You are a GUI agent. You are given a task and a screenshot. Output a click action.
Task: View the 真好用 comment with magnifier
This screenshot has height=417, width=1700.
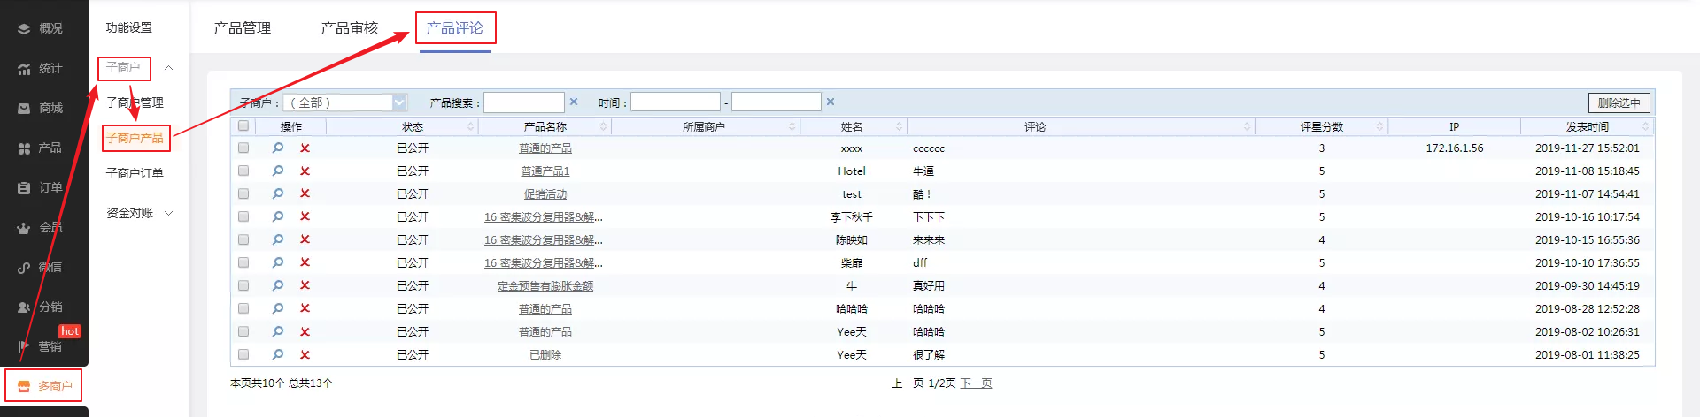[x=278, y=286]
